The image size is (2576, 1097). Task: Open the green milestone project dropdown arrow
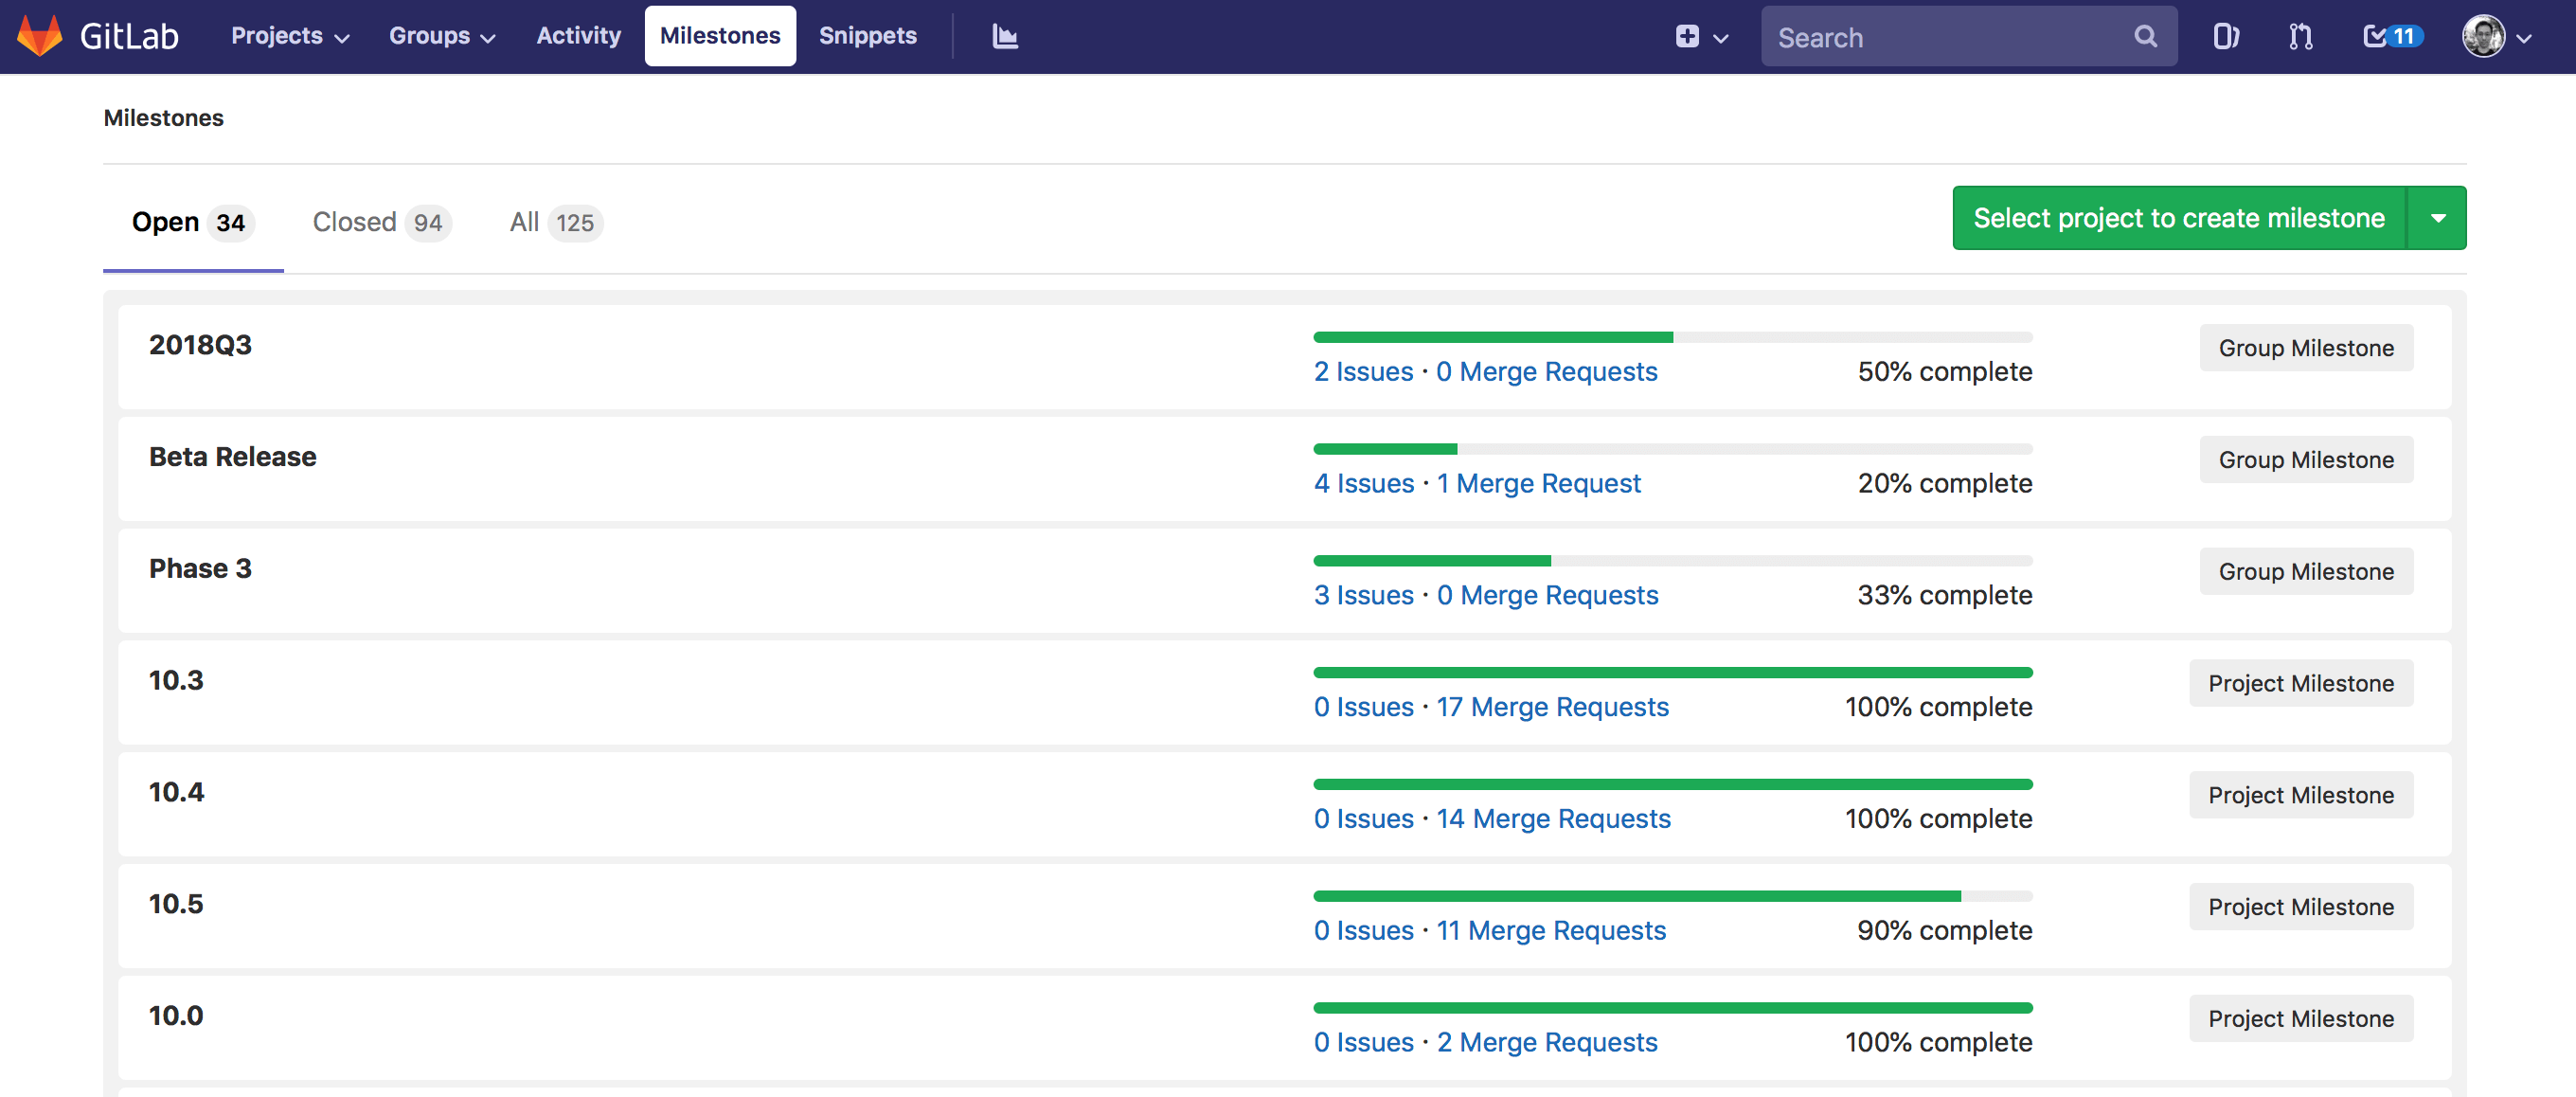pyautogui.click(x=2438, y=218)
